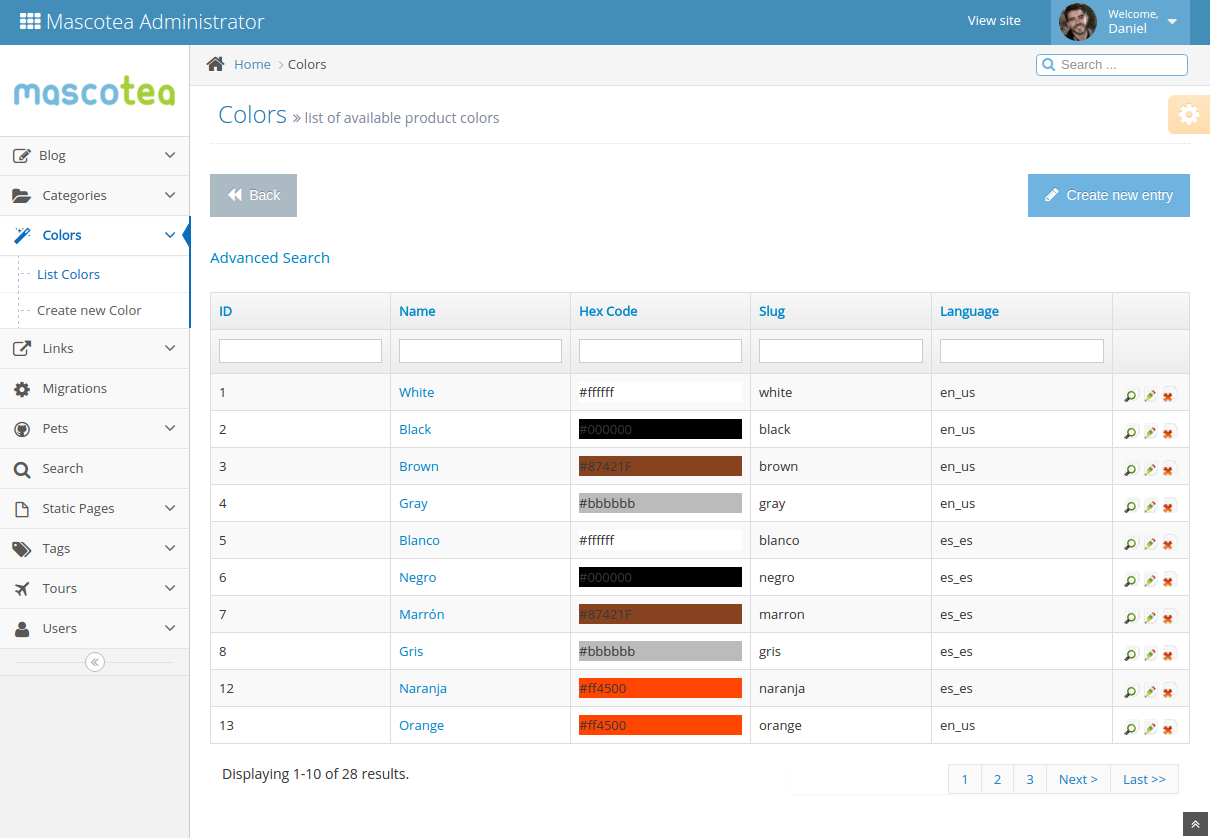View details of the White color entry
1210x838 pixels.
pyautogui.click(x=1130, y=395)
